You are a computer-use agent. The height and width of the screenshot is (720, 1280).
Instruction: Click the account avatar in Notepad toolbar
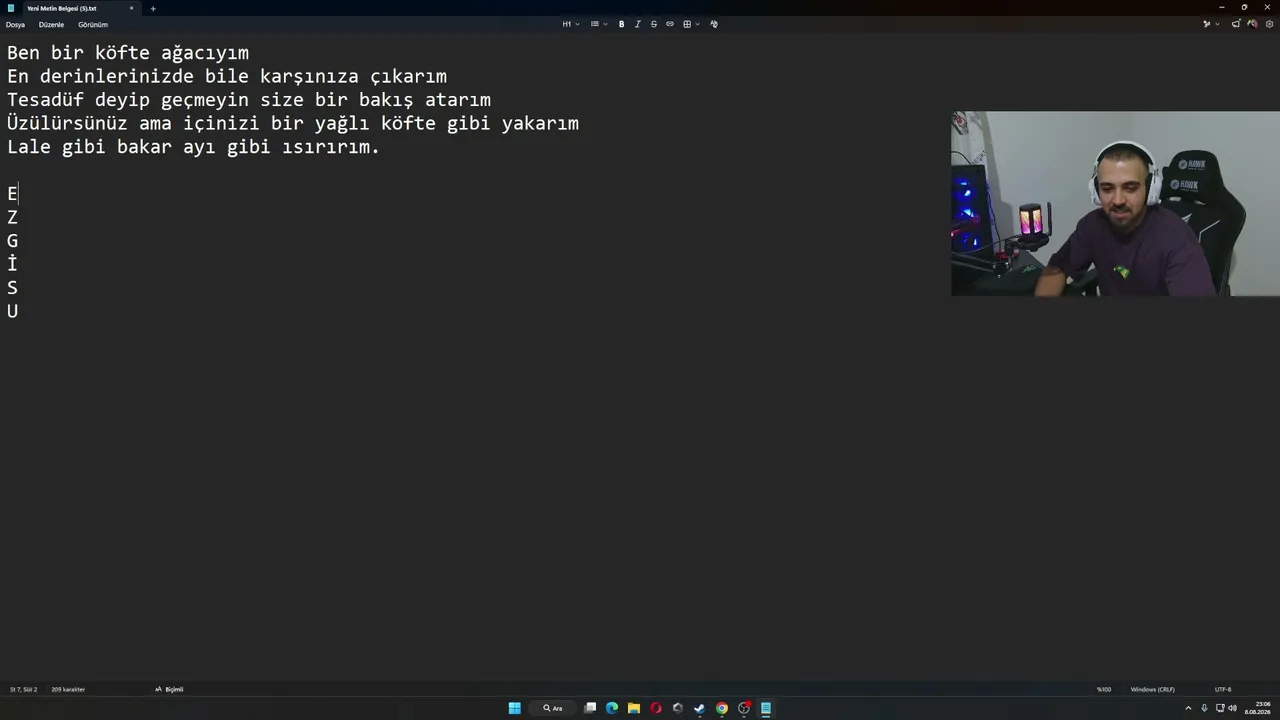(x=1252, y=24)
